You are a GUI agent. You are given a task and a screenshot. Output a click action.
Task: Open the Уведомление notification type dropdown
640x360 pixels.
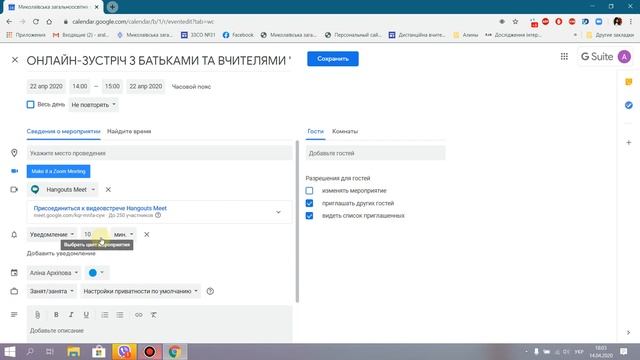pyautogui.click(x=52, y=234)
